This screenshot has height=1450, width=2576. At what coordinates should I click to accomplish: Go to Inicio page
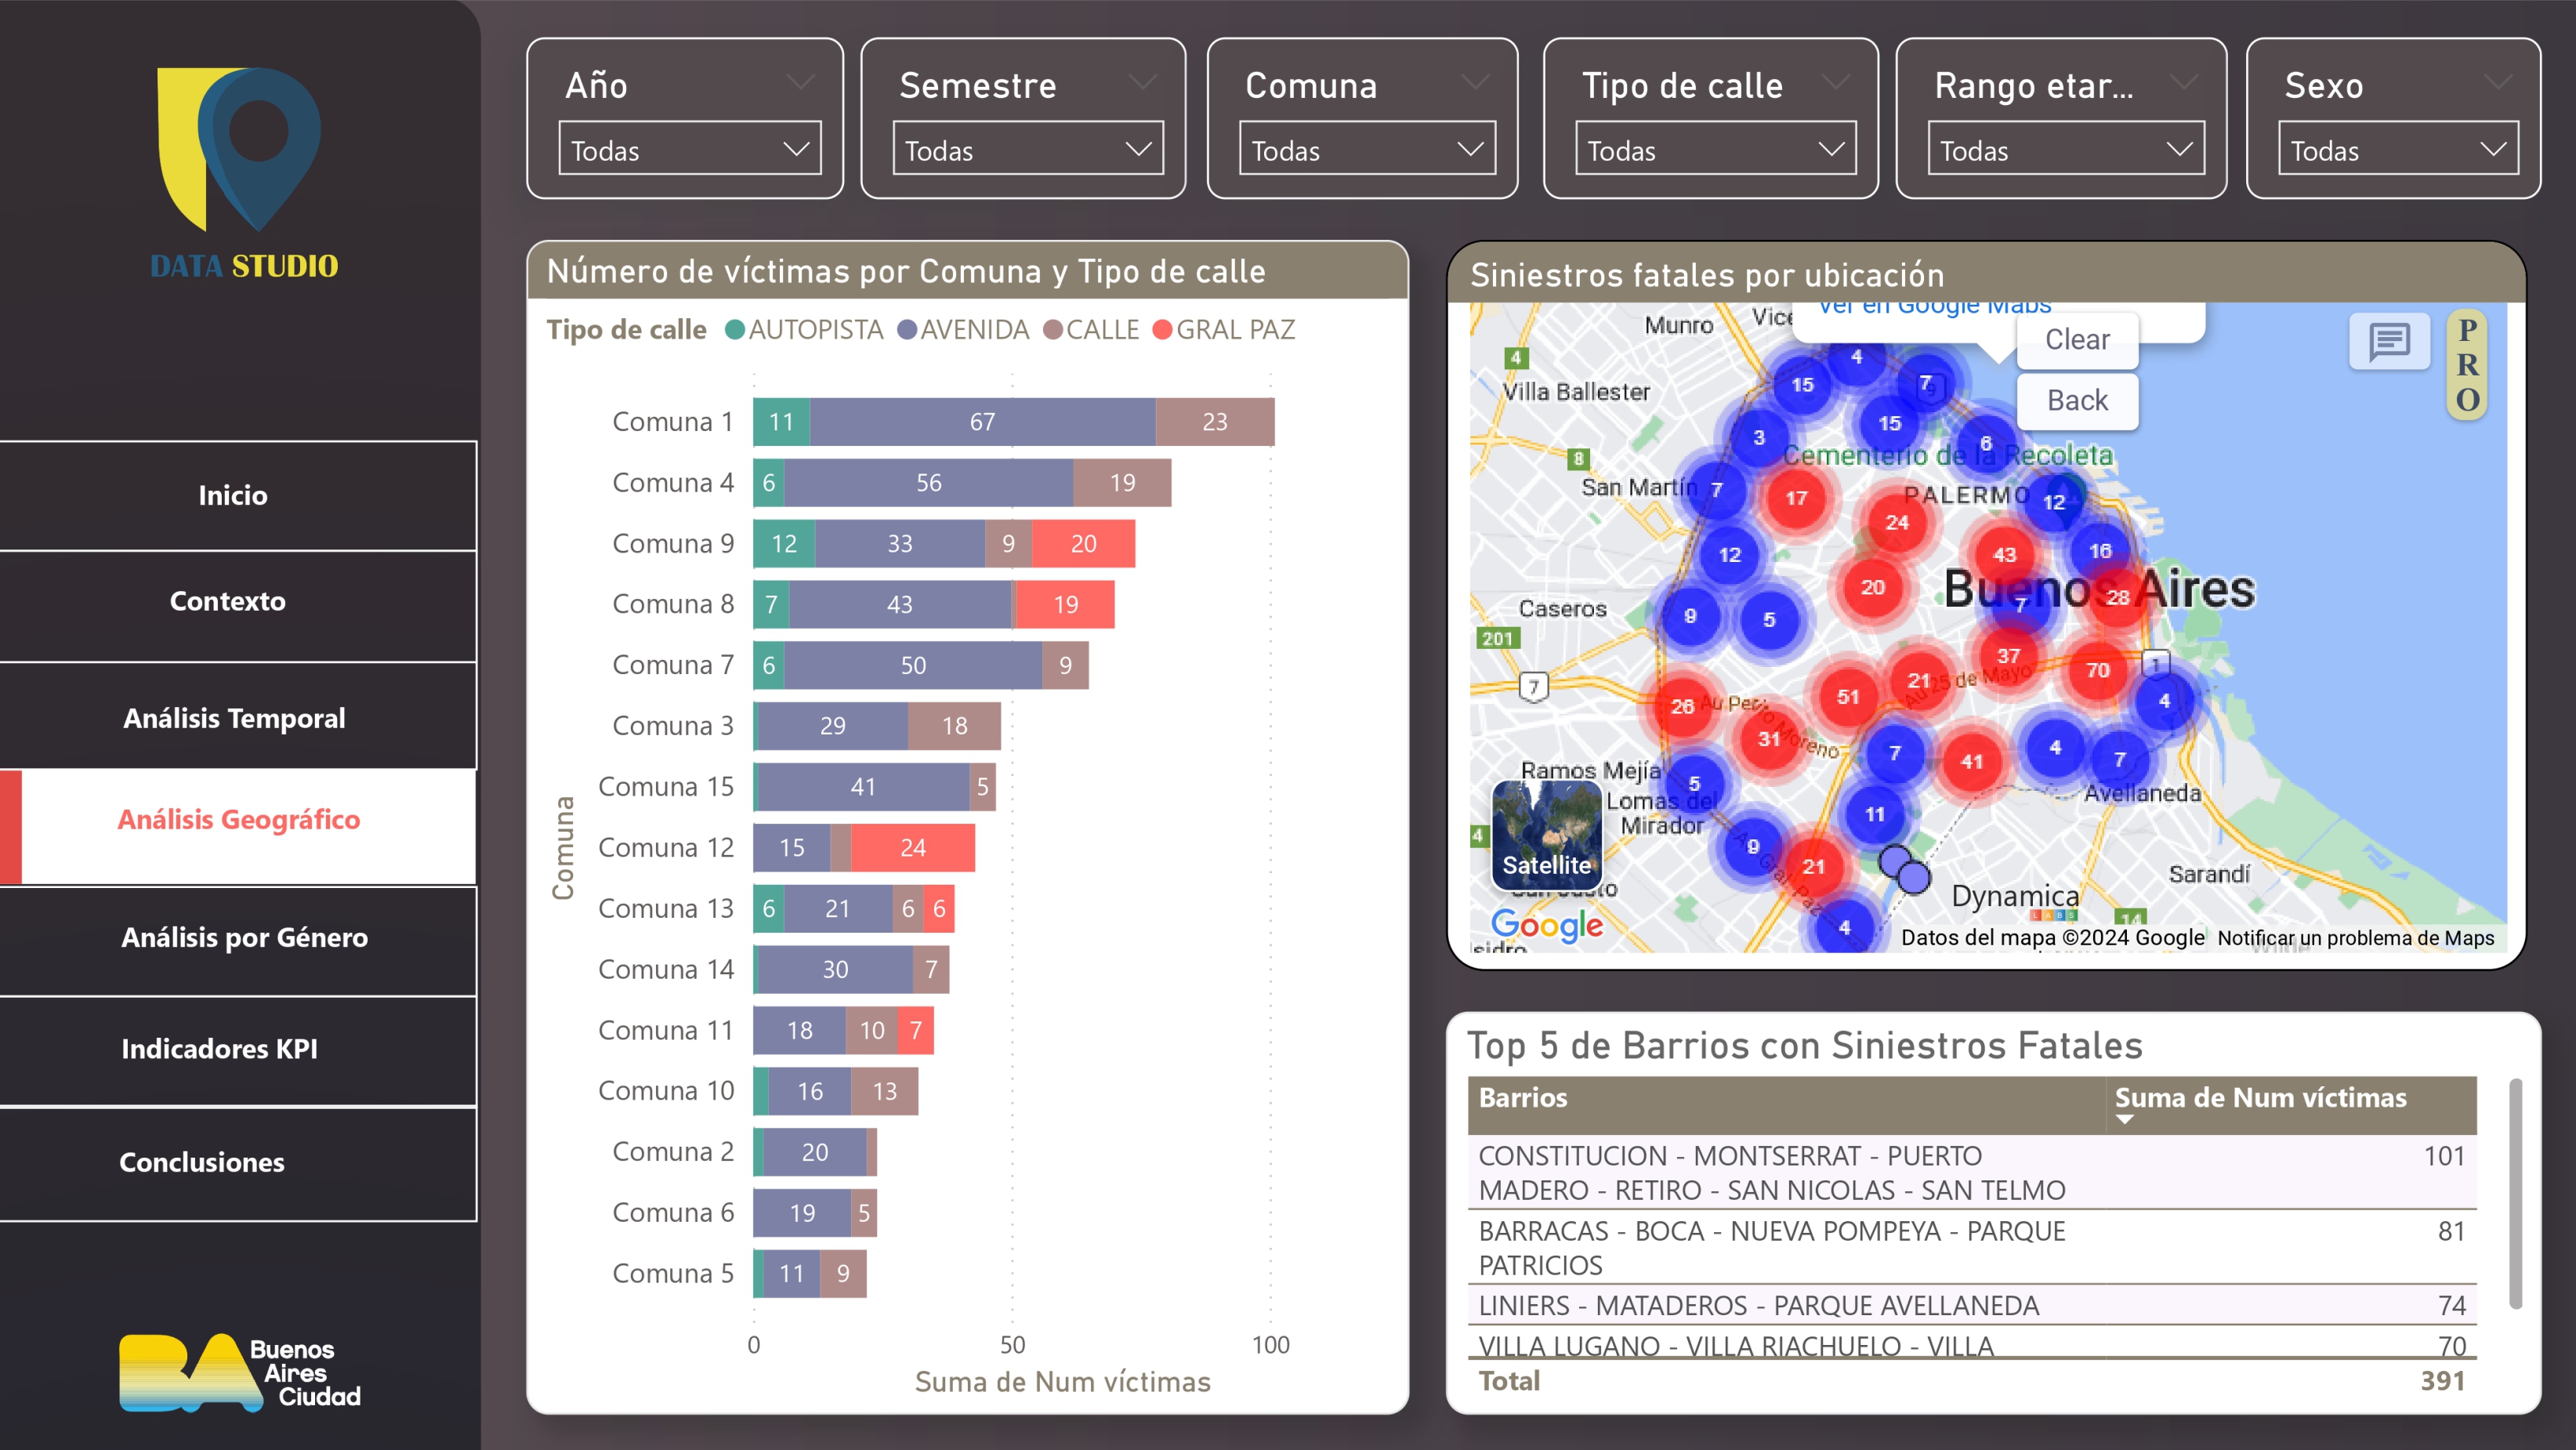238,495
